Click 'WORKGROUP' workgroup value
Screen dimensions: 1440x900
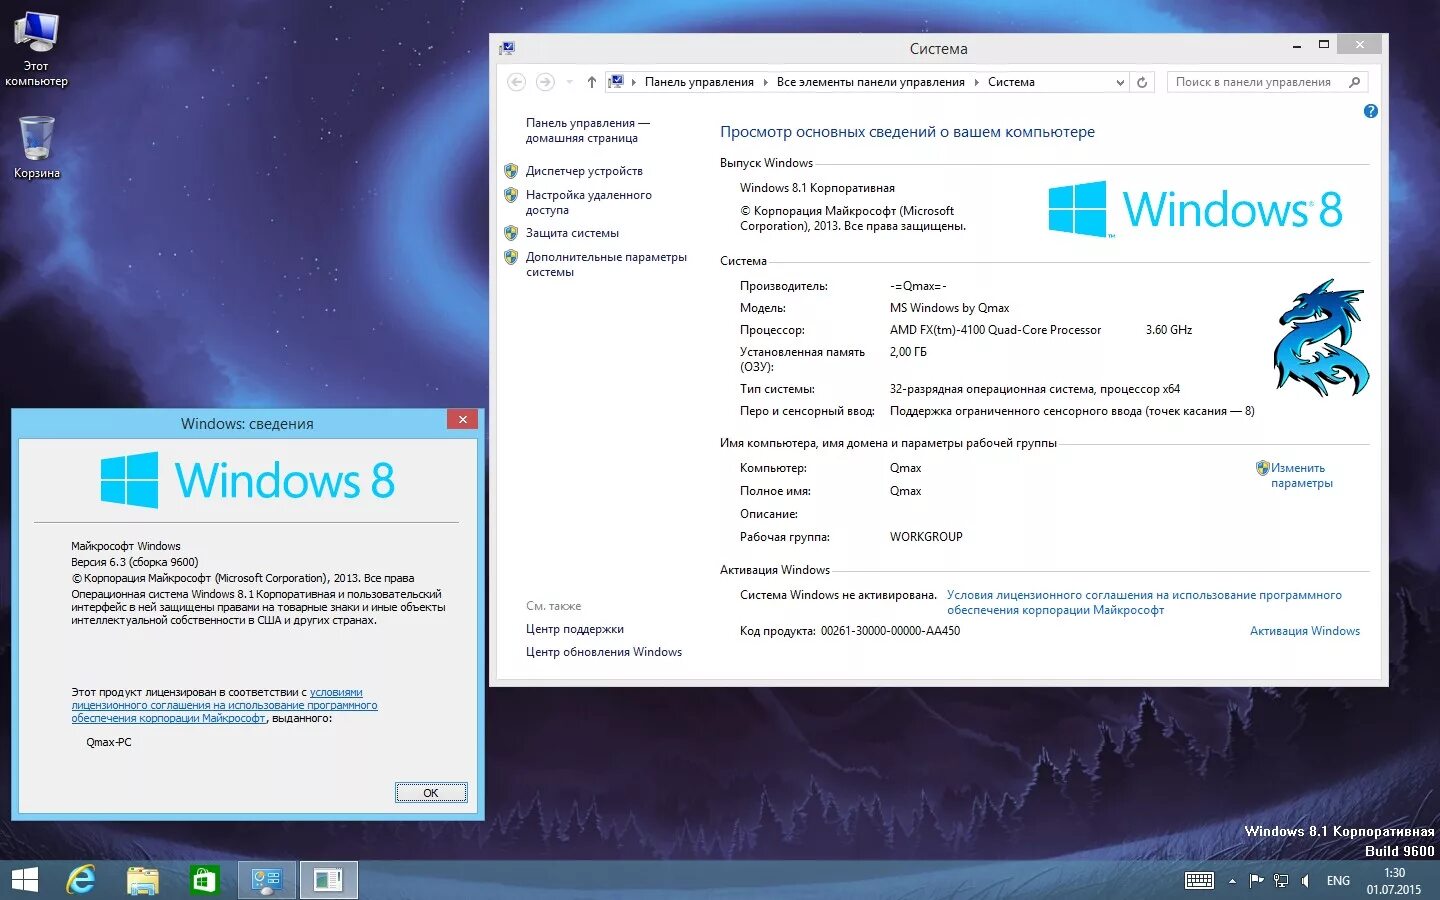(x=926, y=537)
